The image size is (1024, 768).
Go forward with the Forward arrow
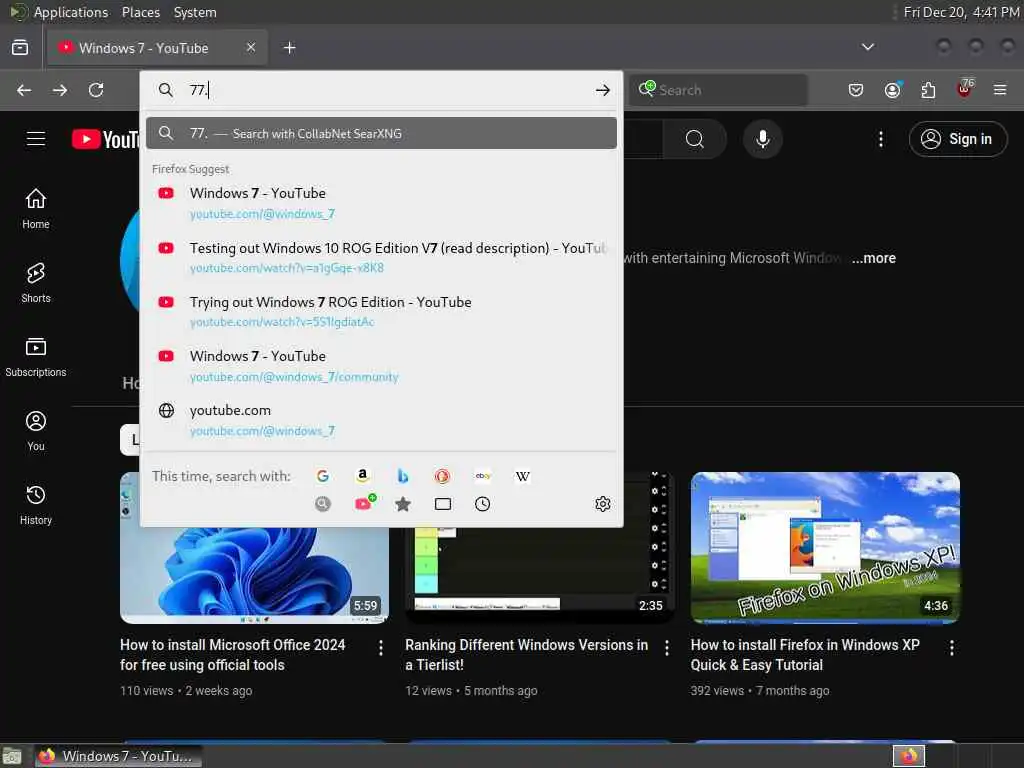[x=60, y=90]
